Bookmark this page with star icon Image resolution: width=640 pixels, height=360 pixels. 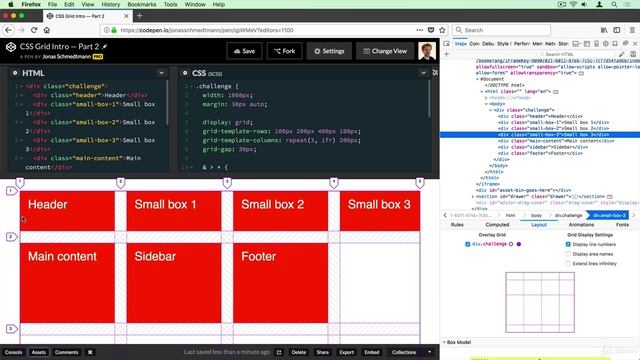[442, 30]
